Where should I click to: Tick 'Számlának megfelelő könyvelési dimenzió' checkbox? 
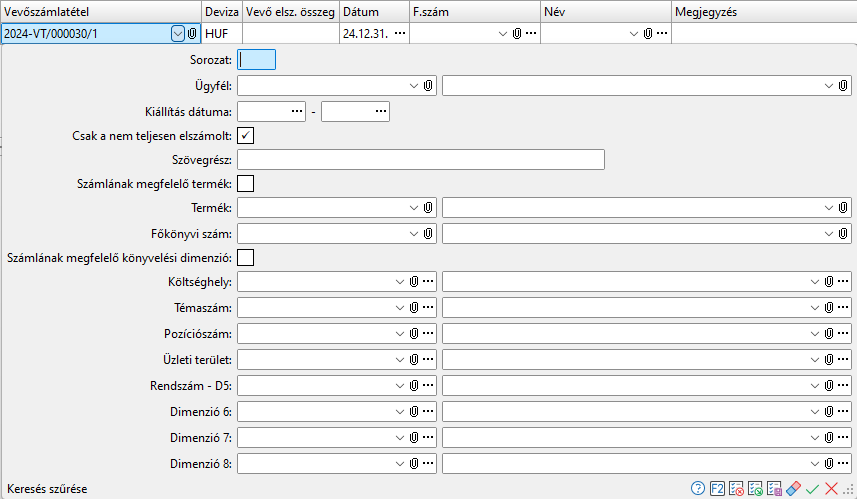[246, 258]
